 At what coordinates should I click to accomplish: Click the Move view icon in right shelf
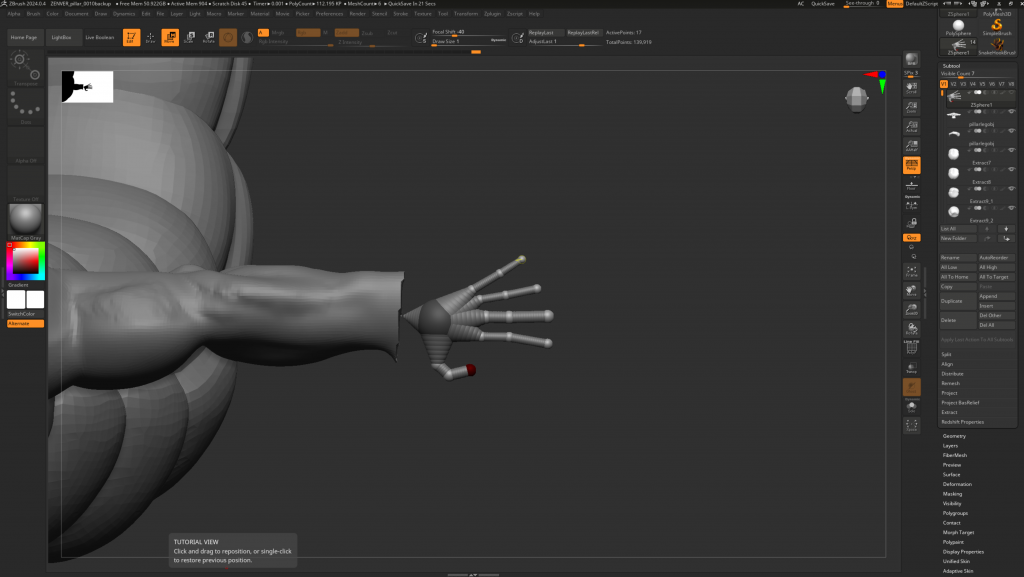[x=912, y=290]
